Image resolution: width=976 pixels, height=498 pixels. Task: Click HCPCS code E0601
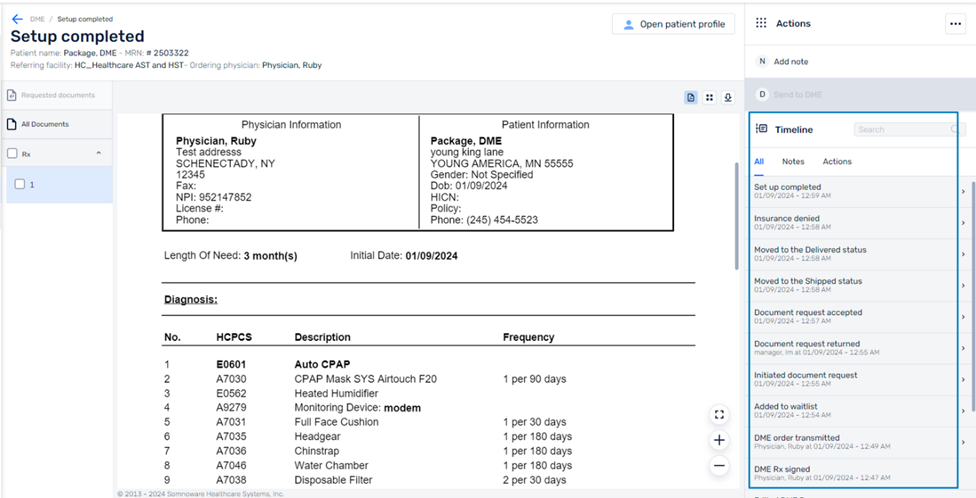click(x=232, y=364)
